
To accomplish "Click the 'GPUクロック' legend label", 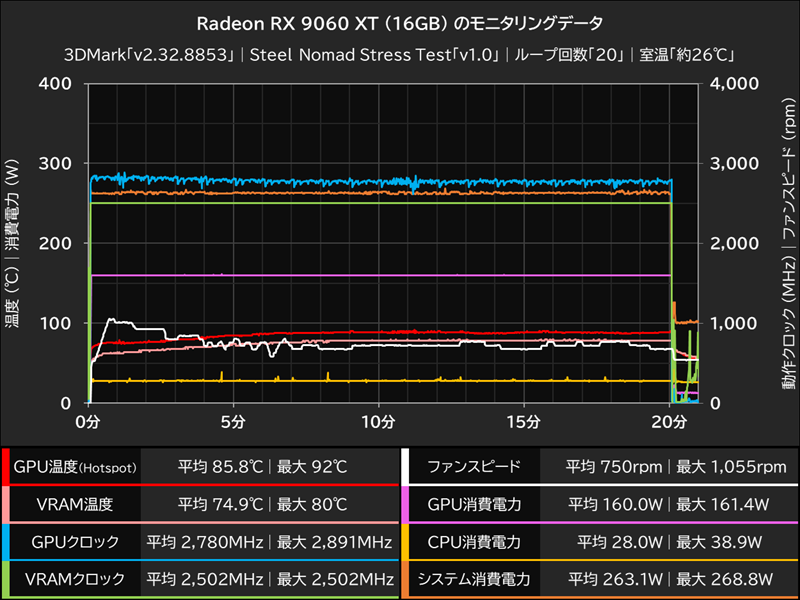I will (75, 542).
